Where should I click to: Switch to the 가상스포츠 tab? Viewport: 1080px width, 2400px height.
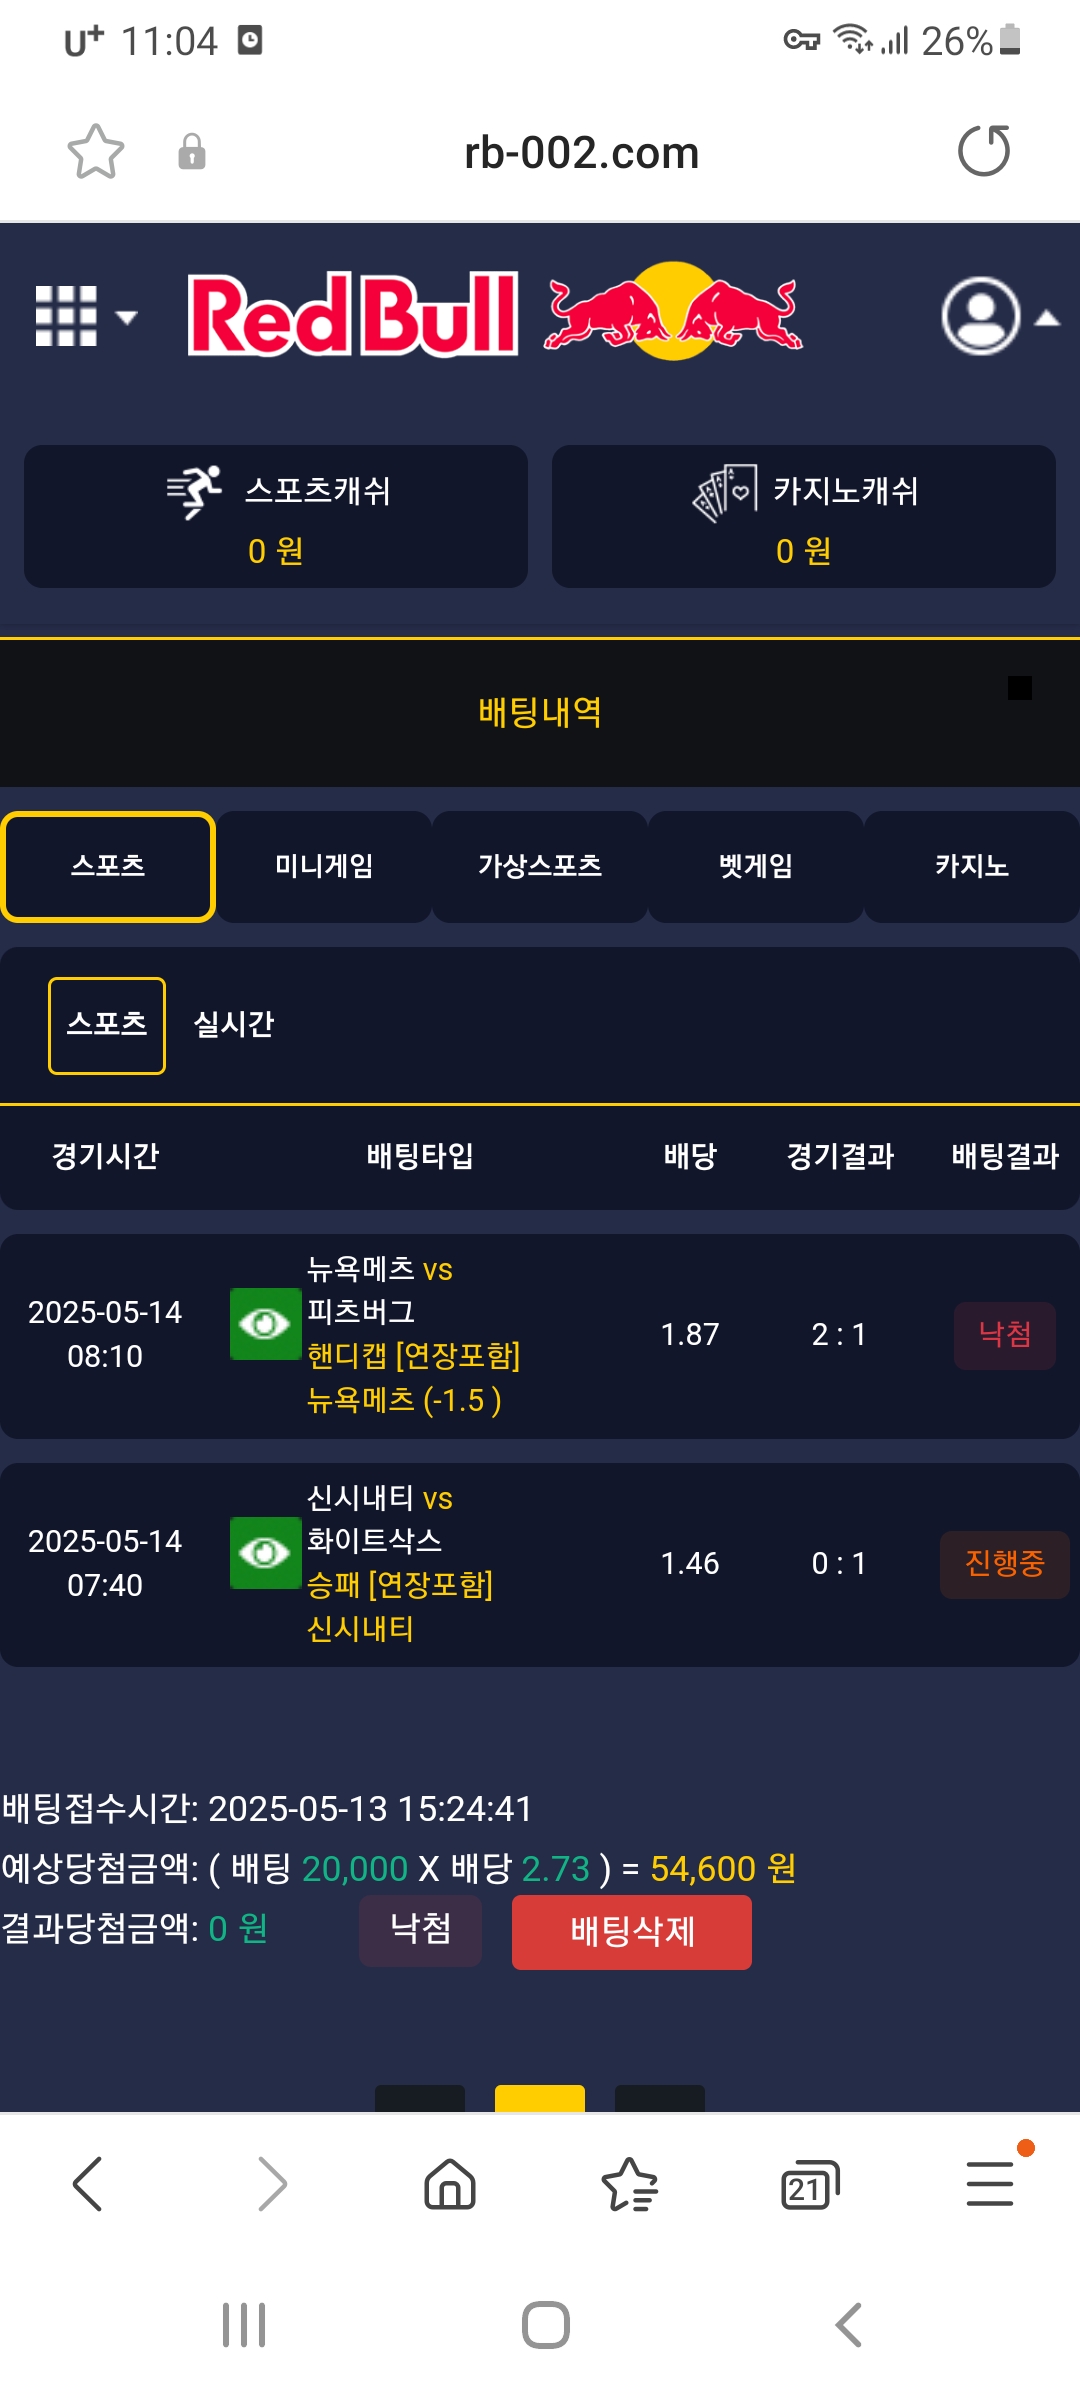click(x=540, y=866)
